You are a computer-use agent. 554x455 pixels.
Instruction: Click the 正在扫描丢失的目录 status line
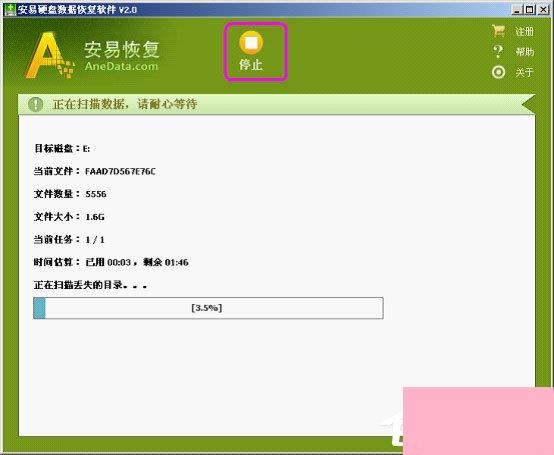[90, 285]
